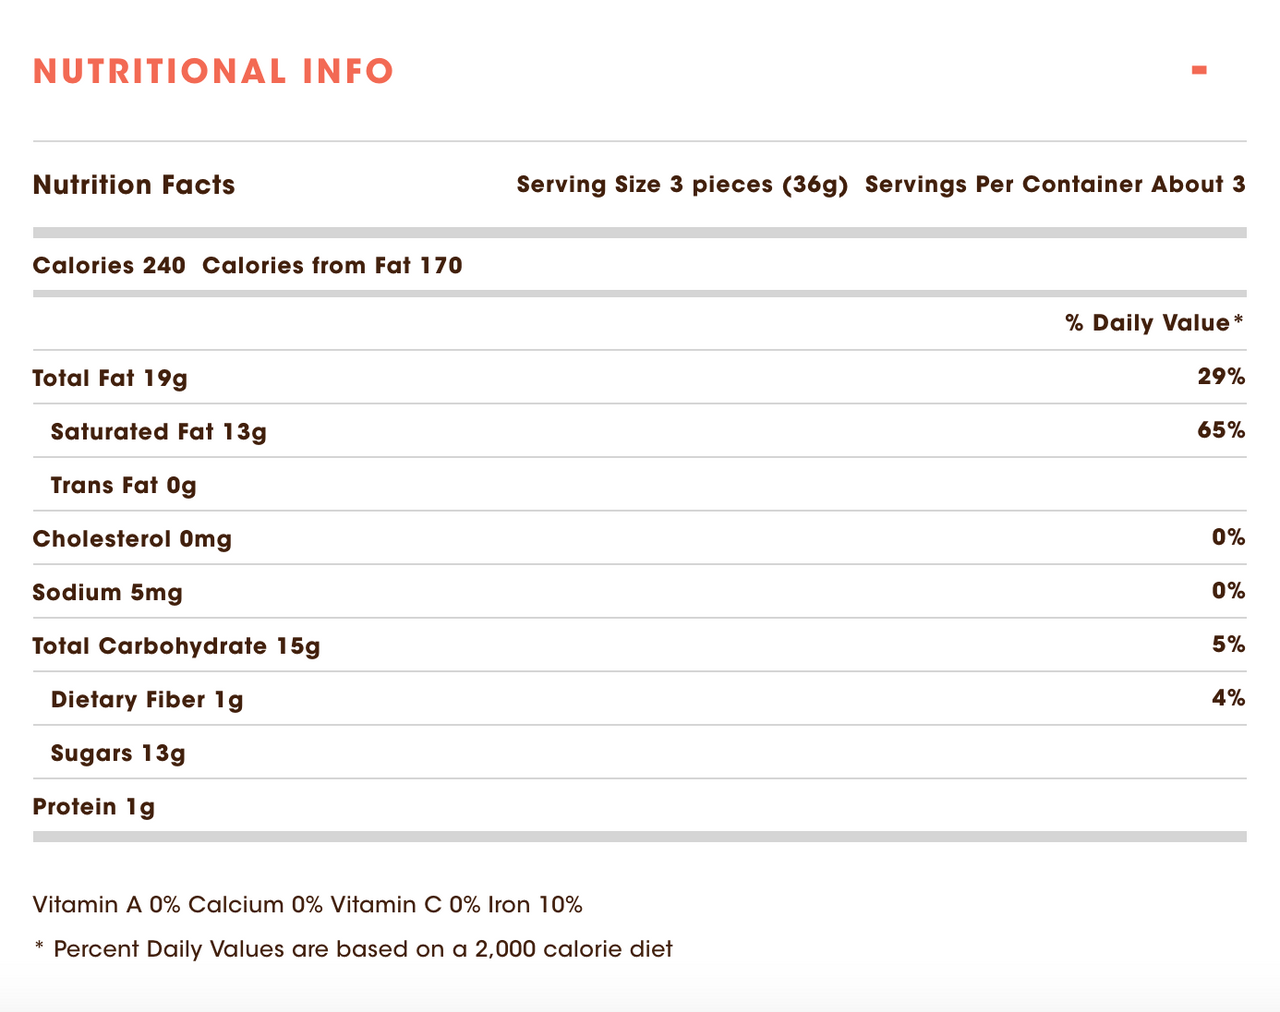The height and width of the screenshot is (1012, 1280).
Task: Select the Total Fat 19g row label
Action: [x=110, y=378]
